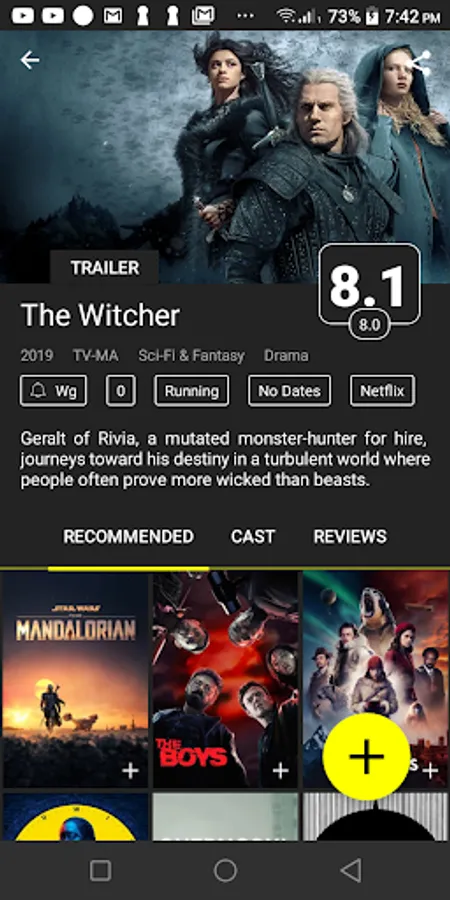This screenshot has width=450, height=900.
Task: Tap the 8.1 rating badge
Action: (370, 286)
